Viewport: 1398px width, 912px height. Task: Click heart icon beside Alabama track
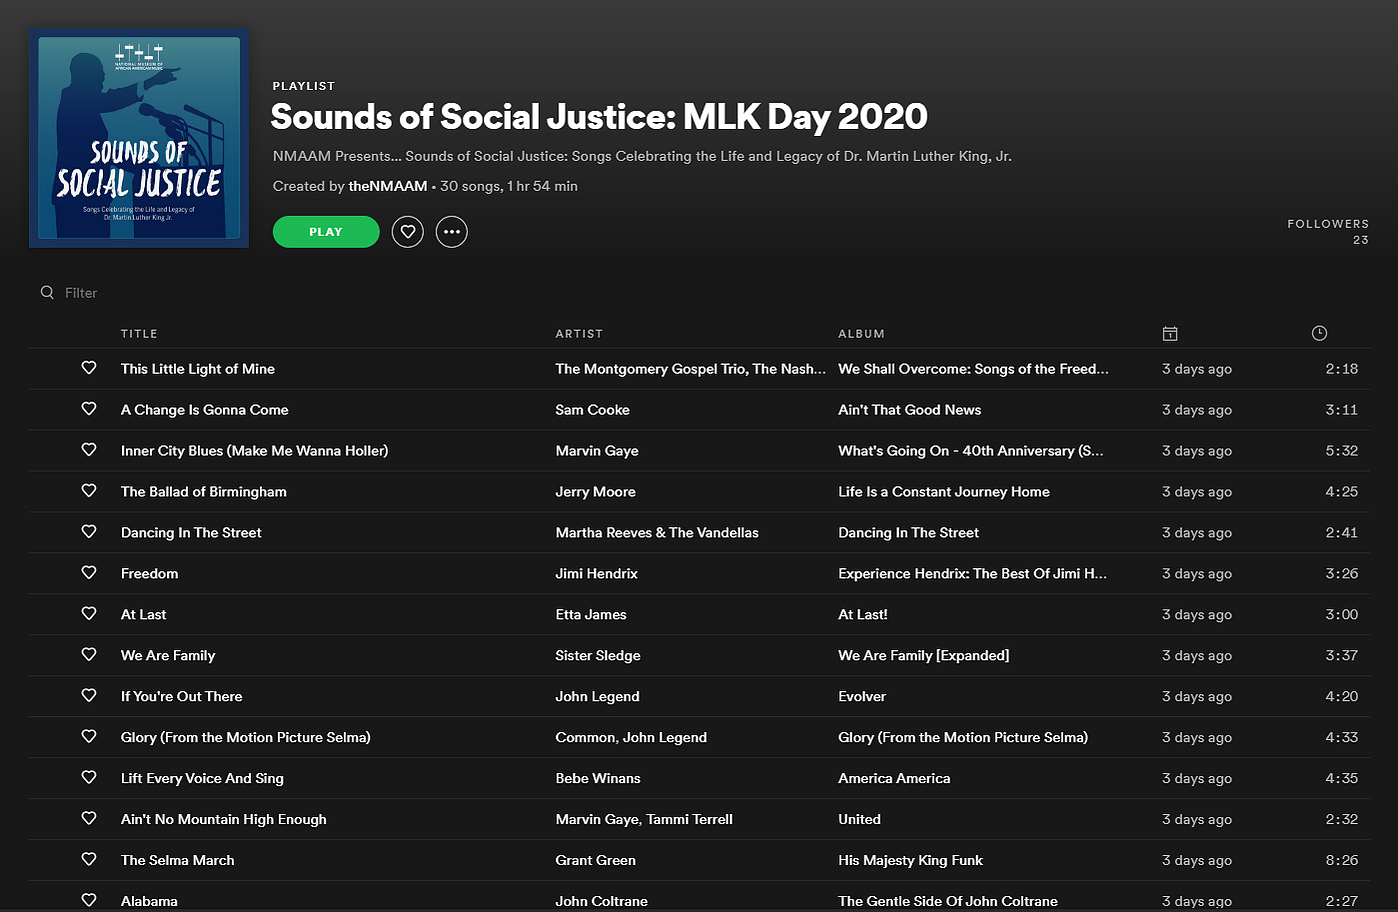tap(89, 900)
